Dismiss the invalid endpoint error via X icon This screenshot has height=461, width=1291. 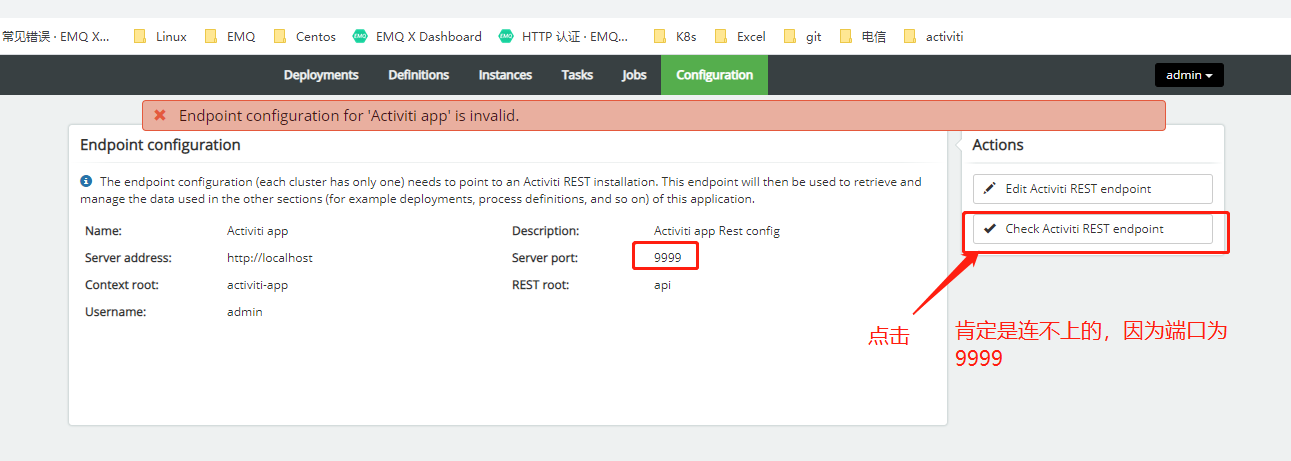160,116
